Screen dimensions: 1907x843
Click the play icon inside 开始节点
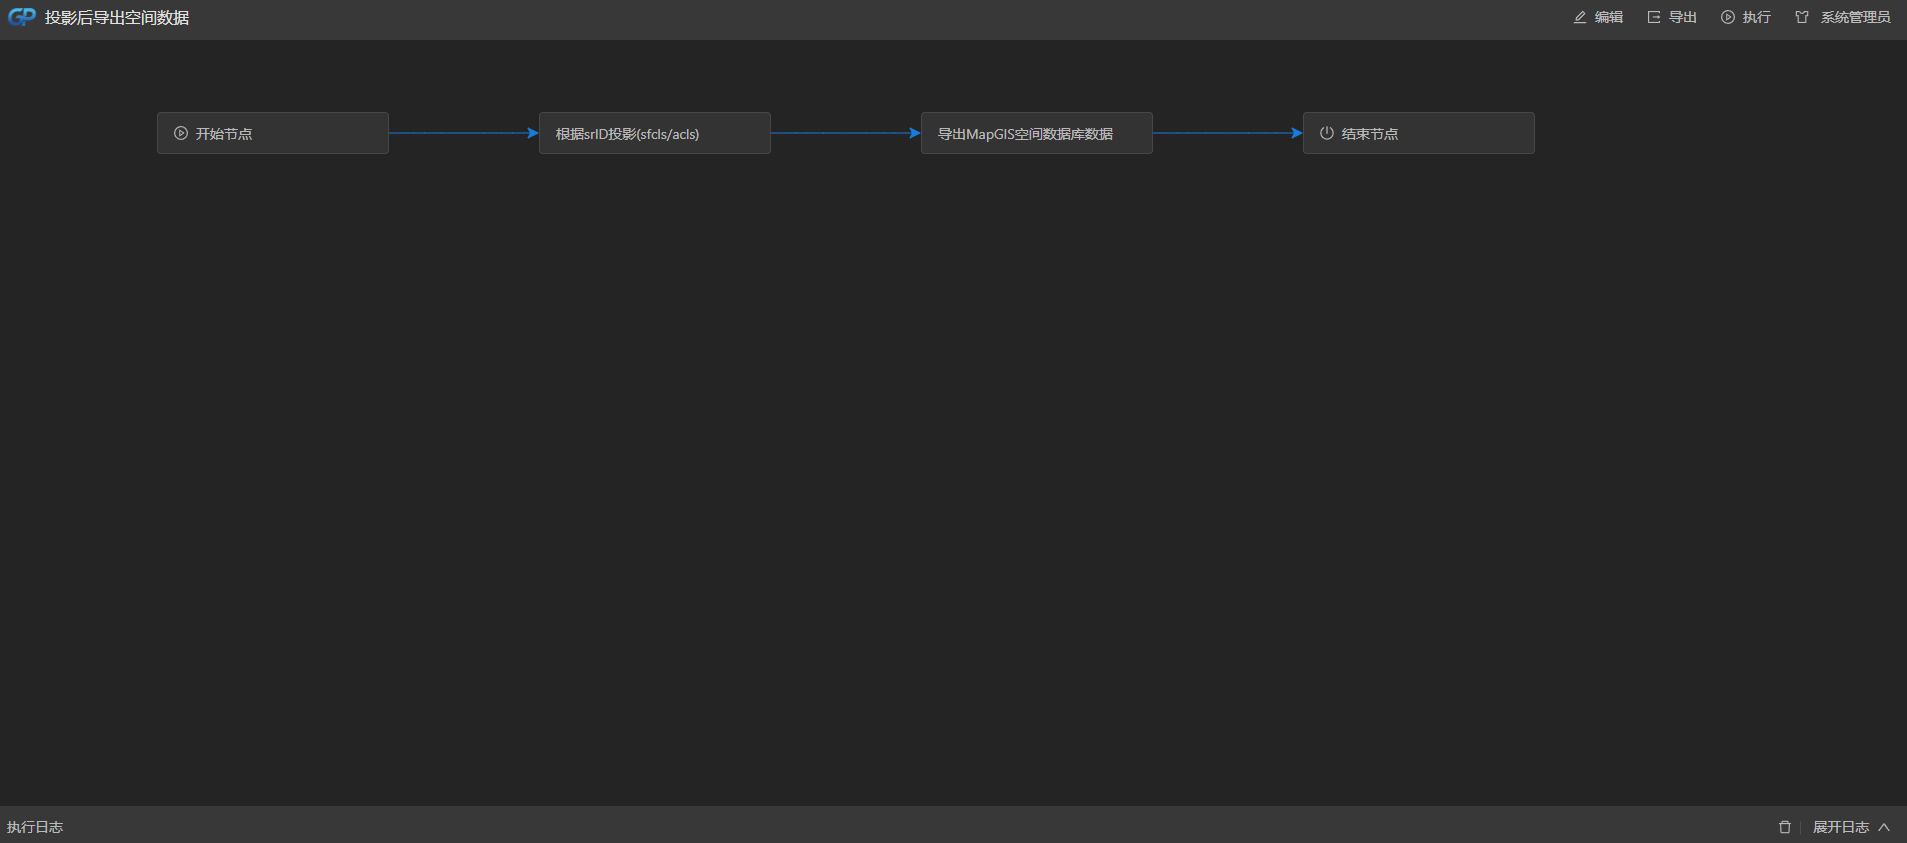click(x=181, y=133)
